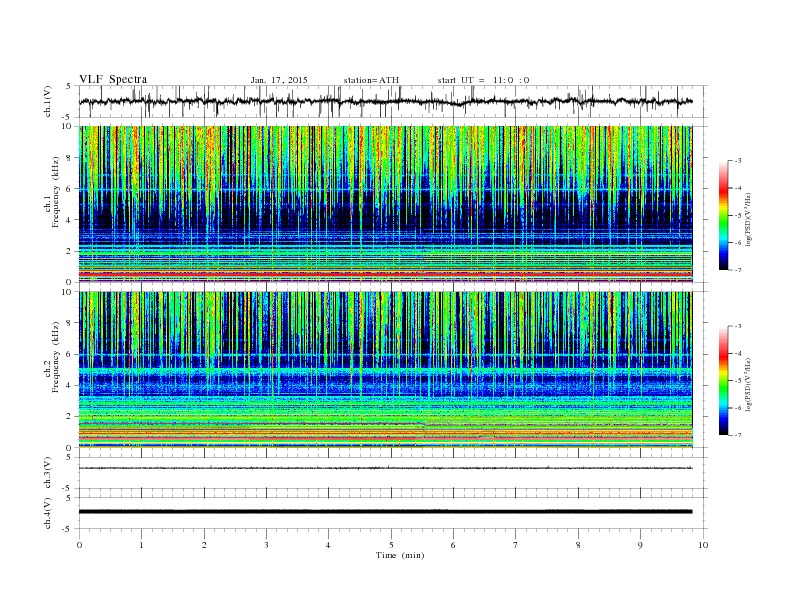Click the "Time (min)" axis title
This screenshot has width=792, height=612.
(400, 555)
